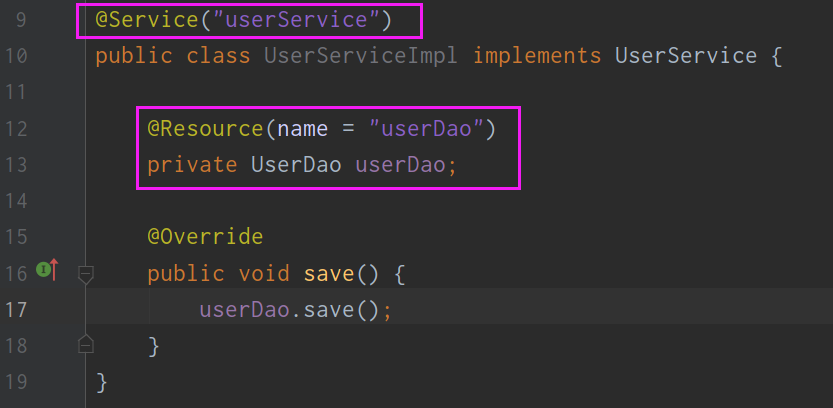Viewport: 833px width, 408px height.
Task: Click the "userService" string literal
Action: click(x=295, y=21)
